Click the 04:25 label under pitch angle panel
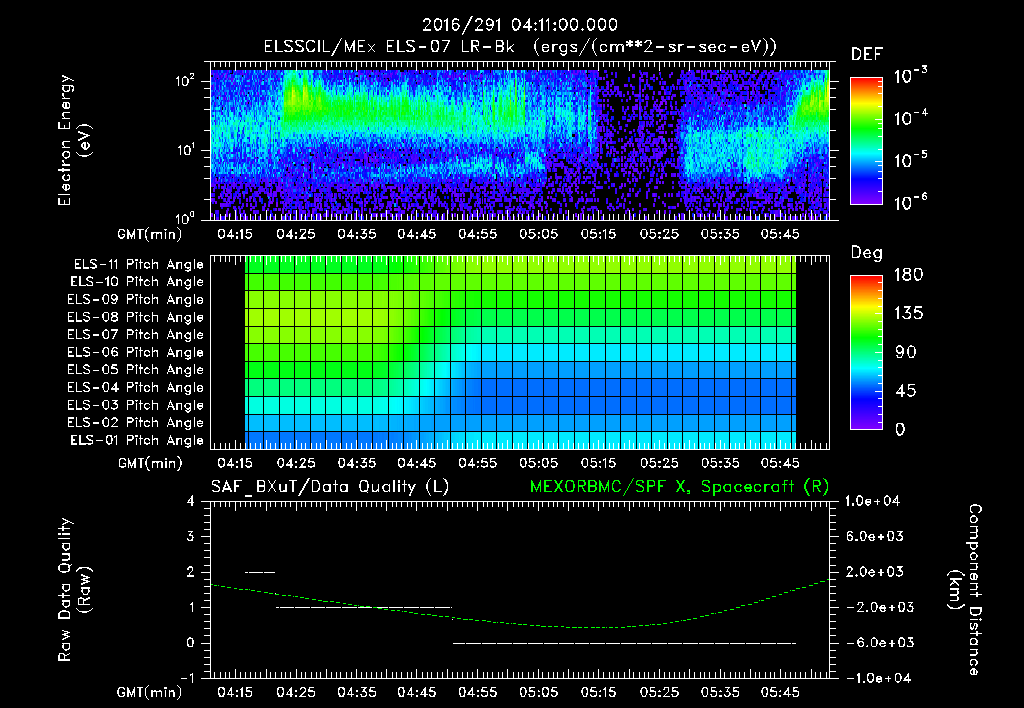The height and width of the screenshot is (708, 1024). pos(296,463)
